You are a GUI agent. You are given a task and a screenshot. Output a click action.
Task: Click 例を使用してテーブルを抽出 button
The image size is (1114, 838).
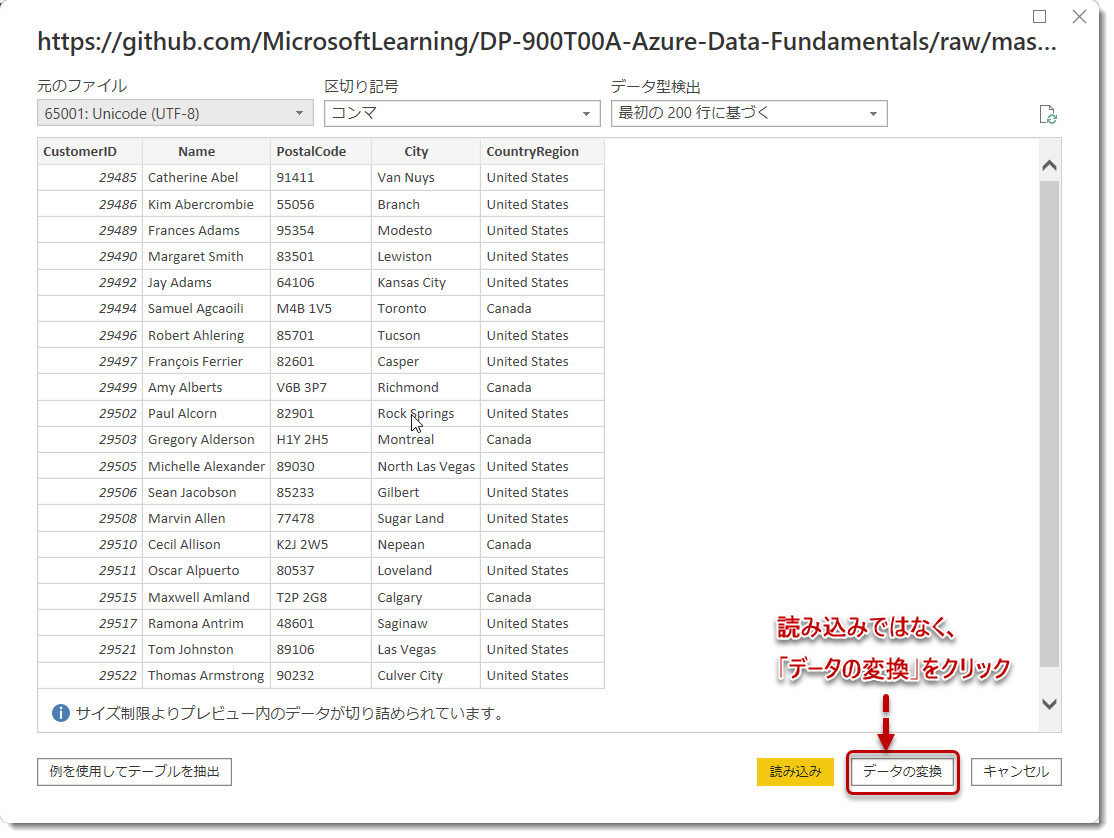pos(134,772)
